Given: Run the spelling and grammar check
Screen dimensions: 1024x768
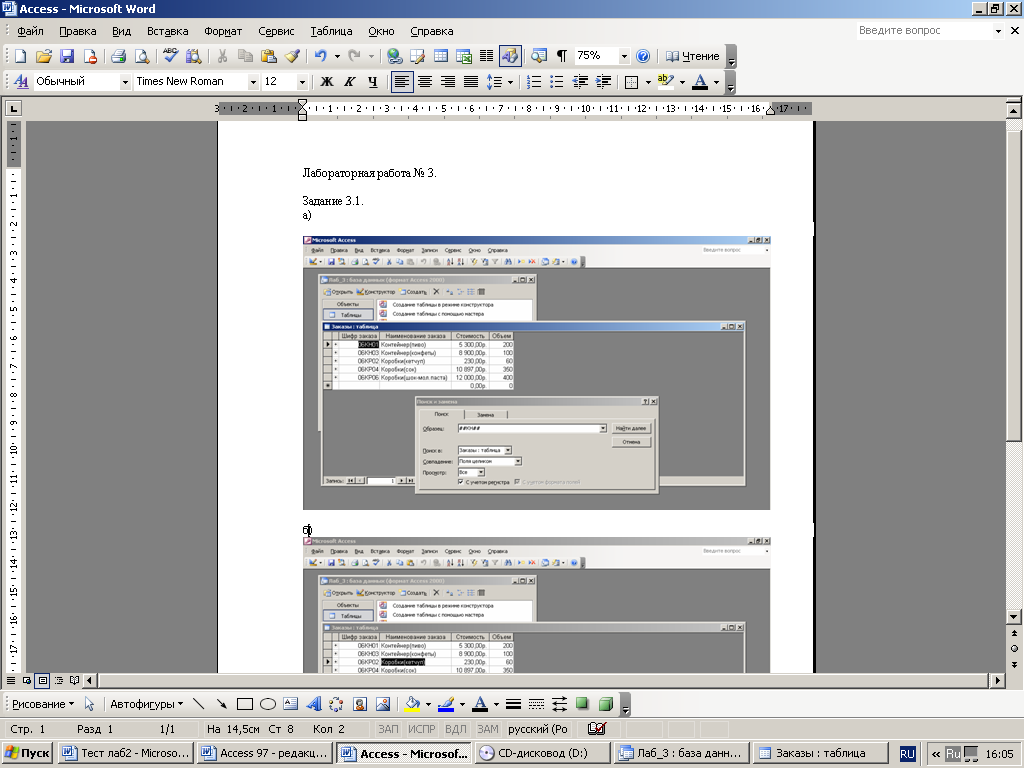Looking at the screenshot, I should [x=170, y=56].
